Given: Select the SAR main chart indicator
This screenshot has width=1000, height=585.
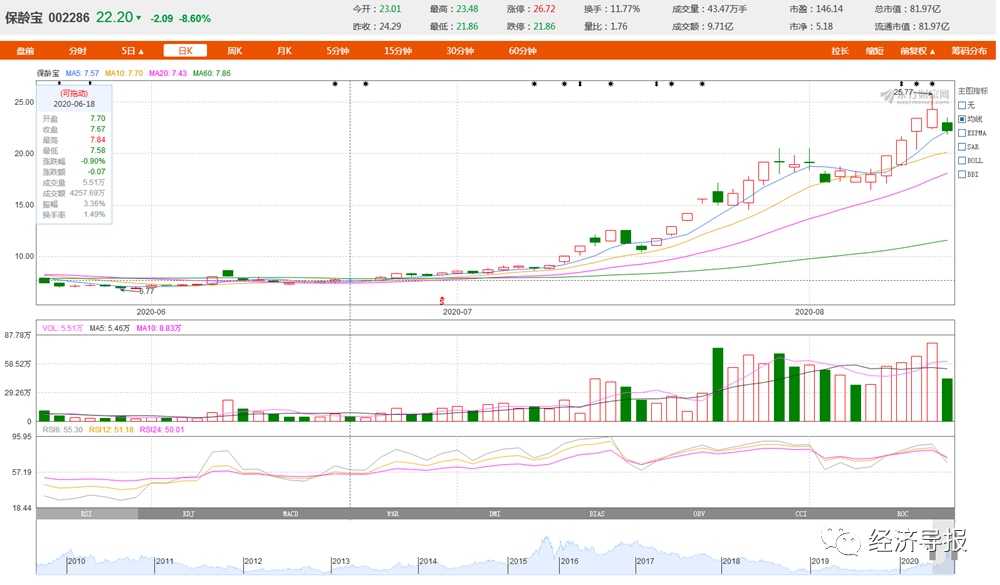Looking at the screenshot, I should click(962, 146).
